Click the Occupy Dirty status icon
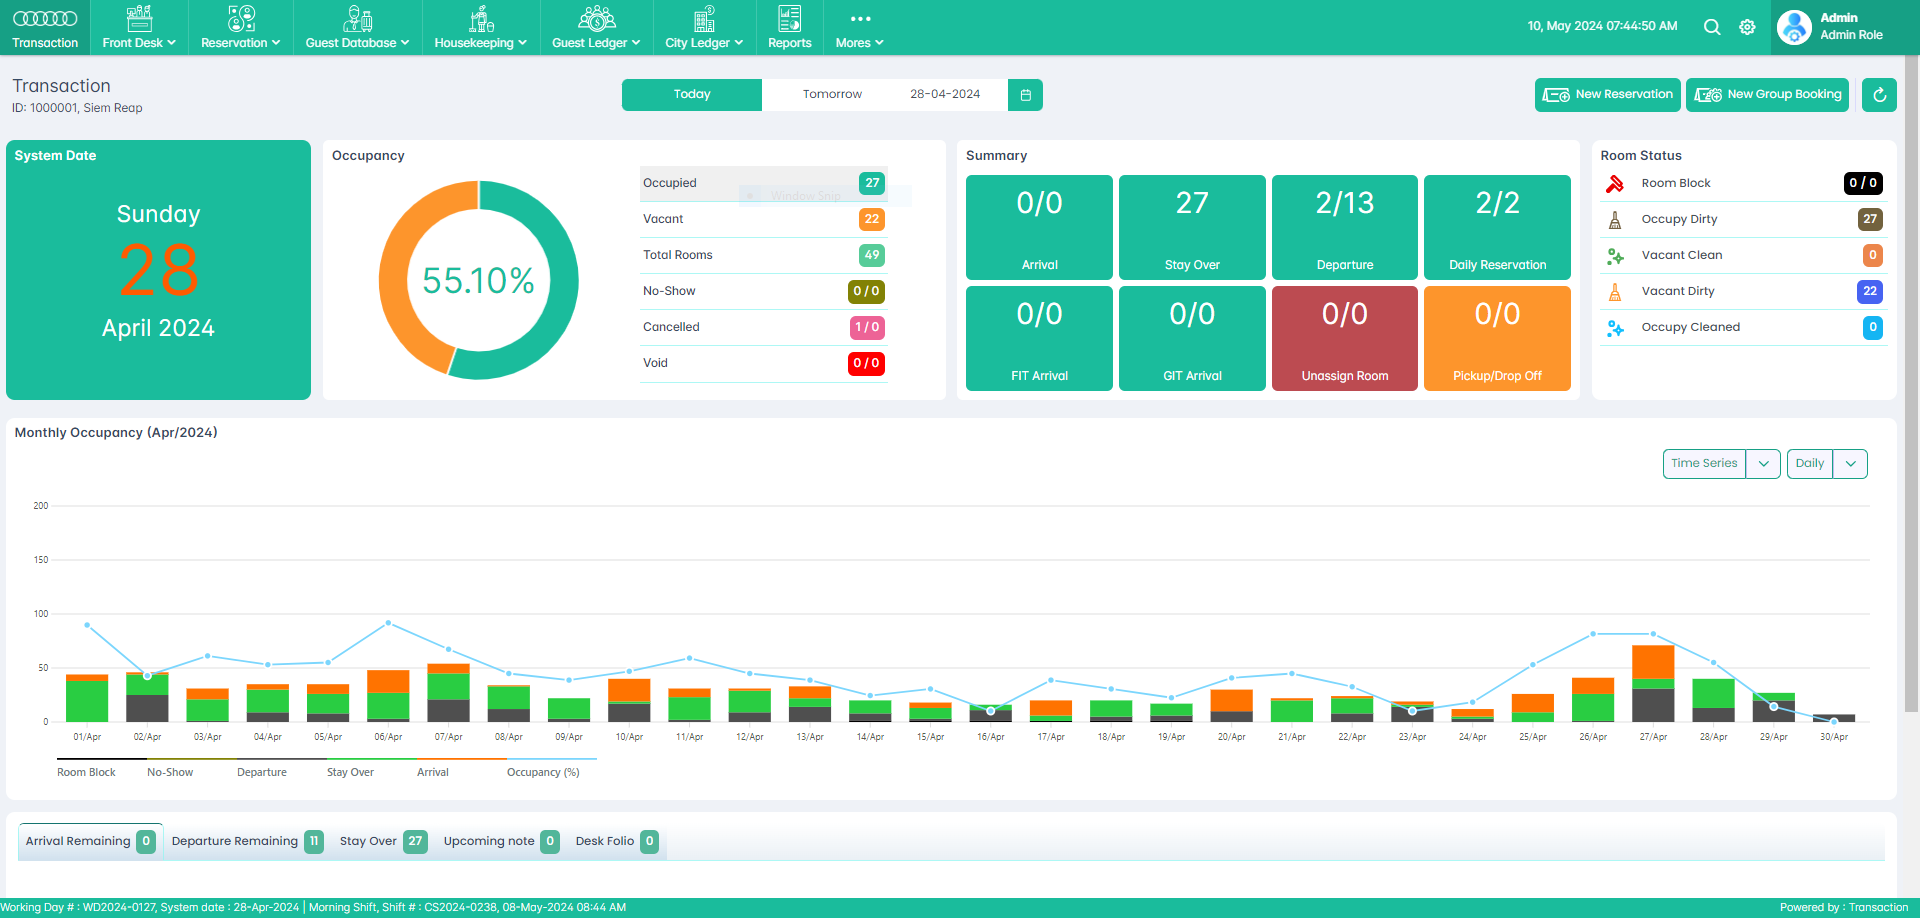This screenshot has width=1920, height=918. point(1614,220)
